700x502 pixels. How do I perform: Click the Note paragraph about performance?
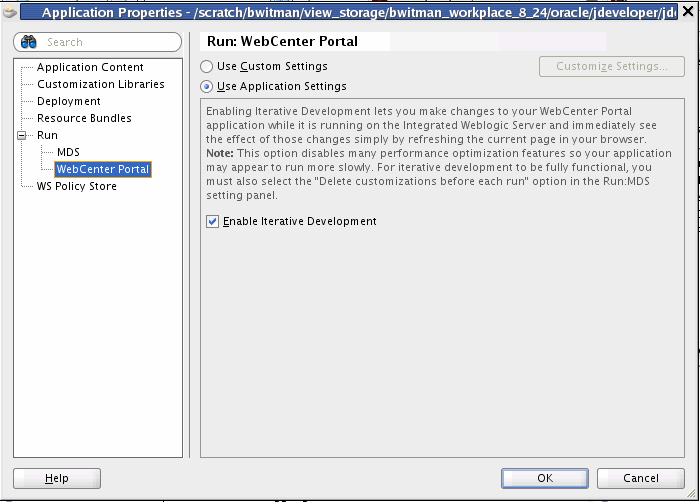click(x=438, y=174)
